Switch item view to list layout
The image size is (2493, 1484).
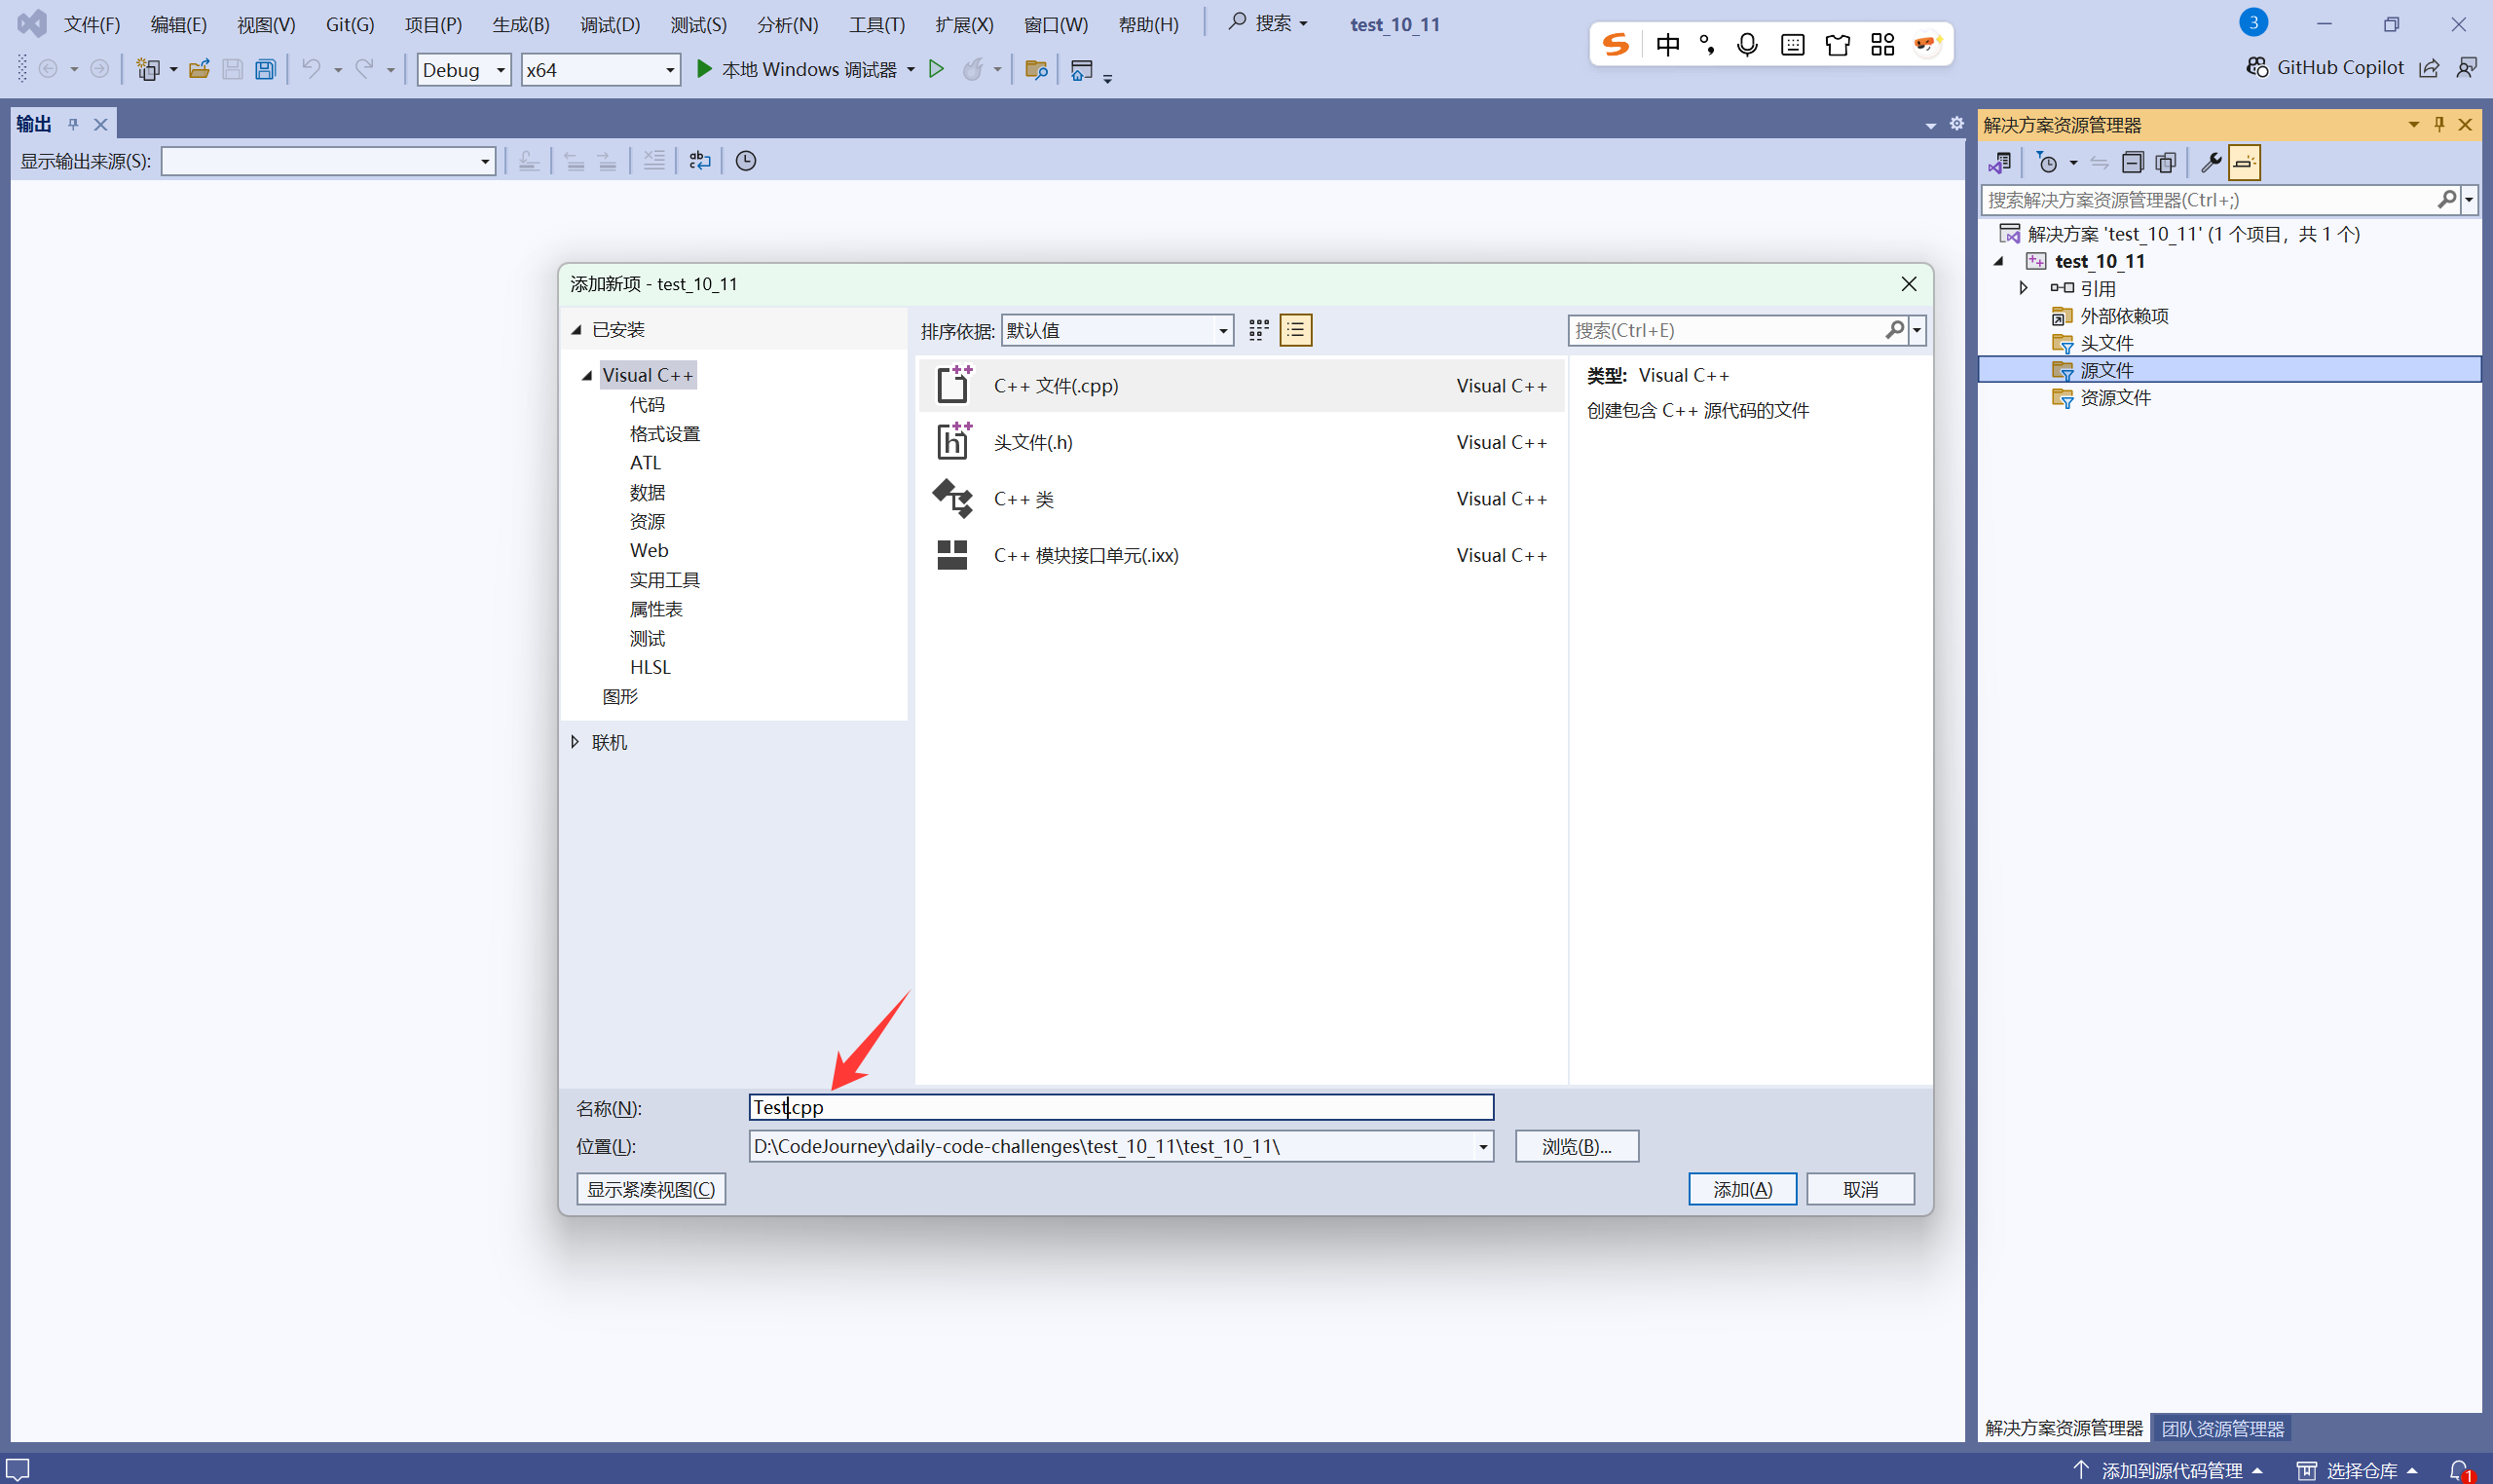click(x=1295, y=330)
